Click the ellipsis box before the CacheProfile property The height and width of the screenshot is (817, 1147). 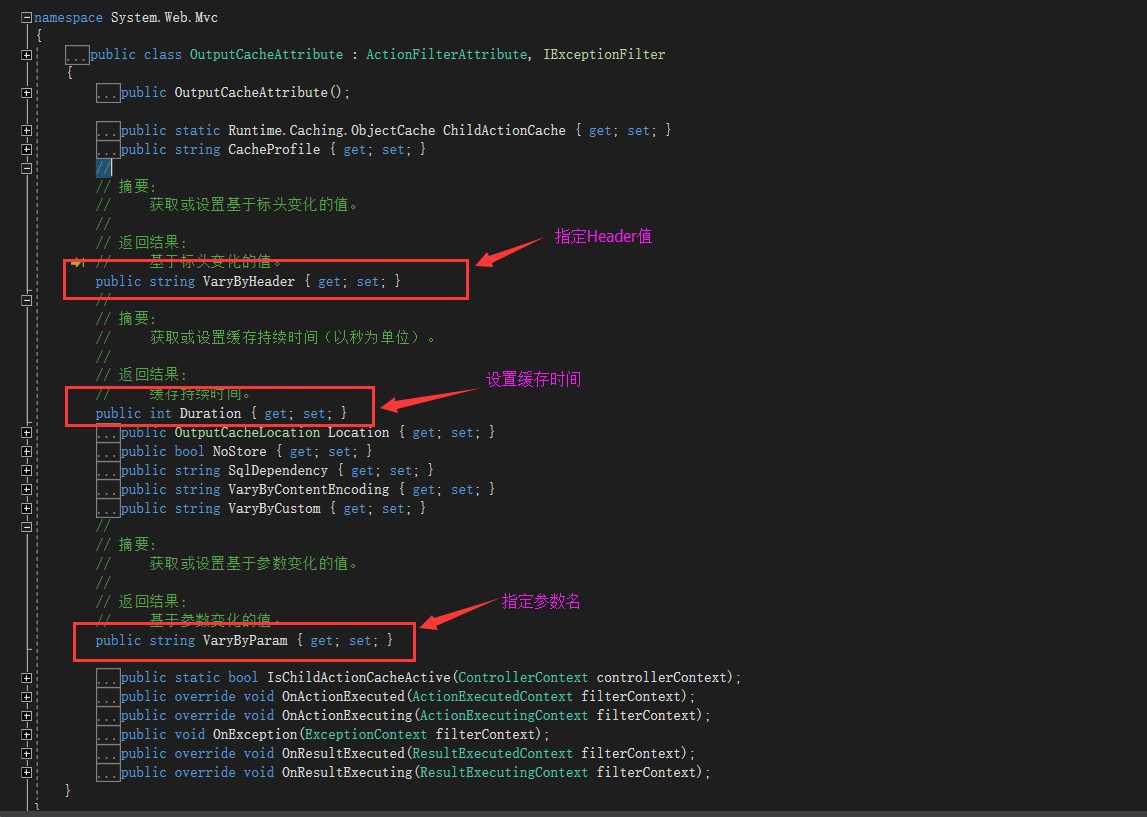coord(108,150)
